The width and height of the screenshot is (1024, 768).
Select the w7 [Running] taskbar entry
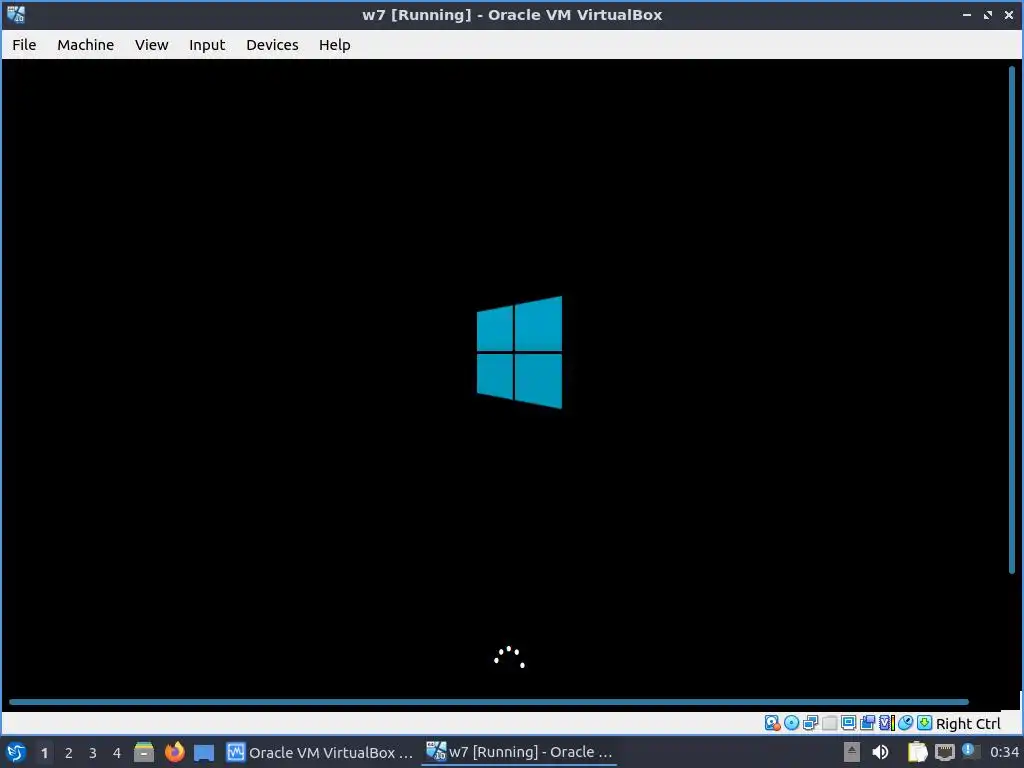pos(519,752)
